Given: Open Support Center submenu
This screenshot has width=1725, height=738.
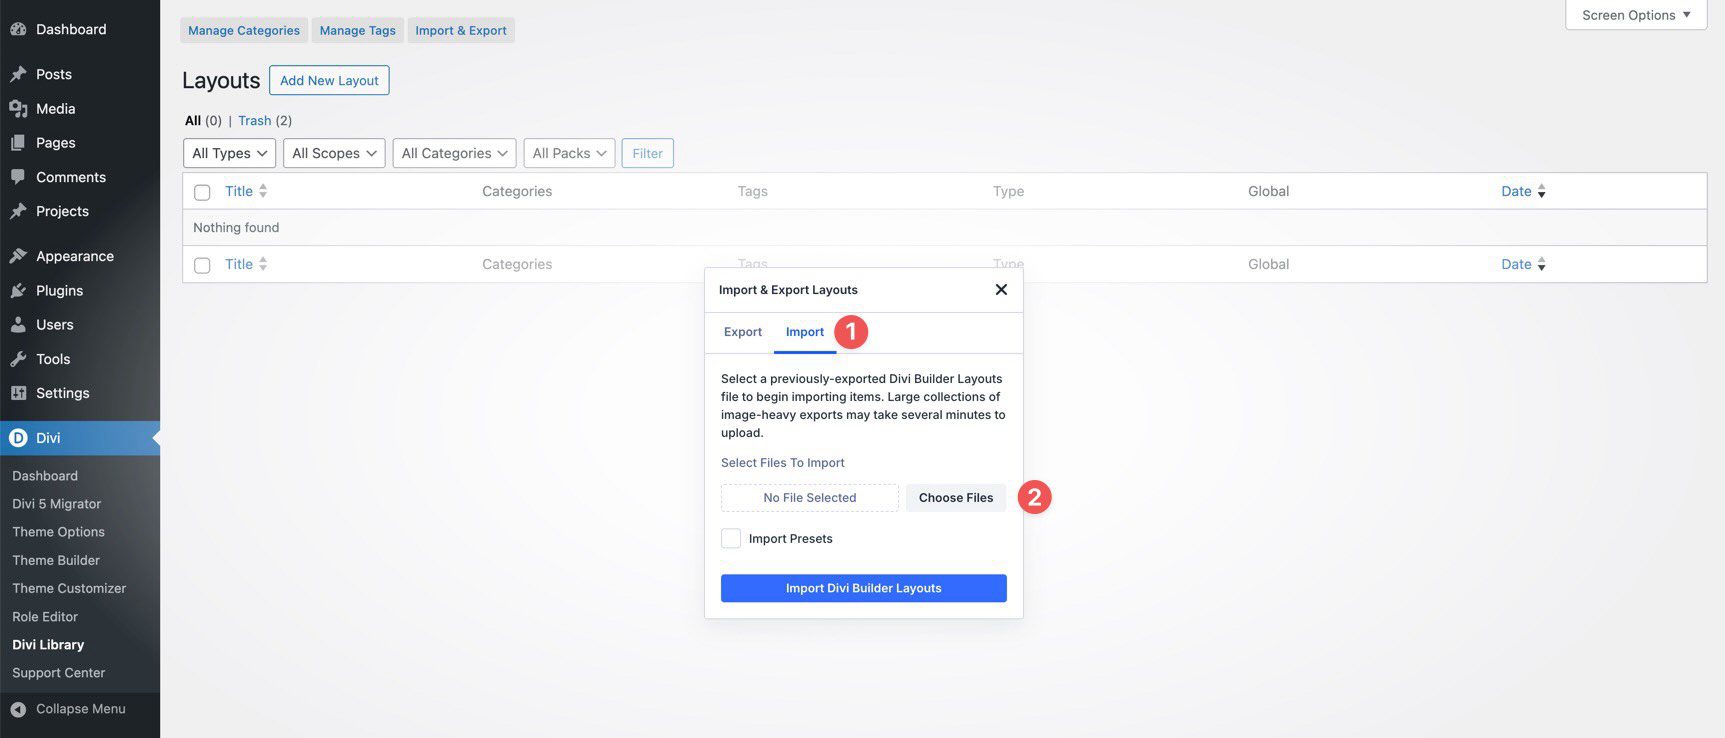Looking at the screenshot, I should pos(58,673).
